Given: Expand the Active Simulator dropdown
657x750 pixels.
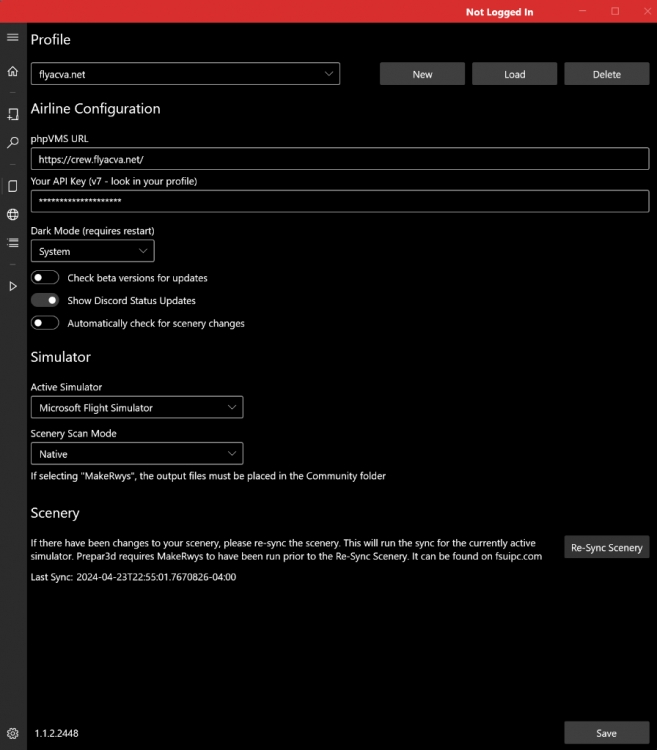Looking at the screenshot, I should pyautogui.click(x=136, y=407).
